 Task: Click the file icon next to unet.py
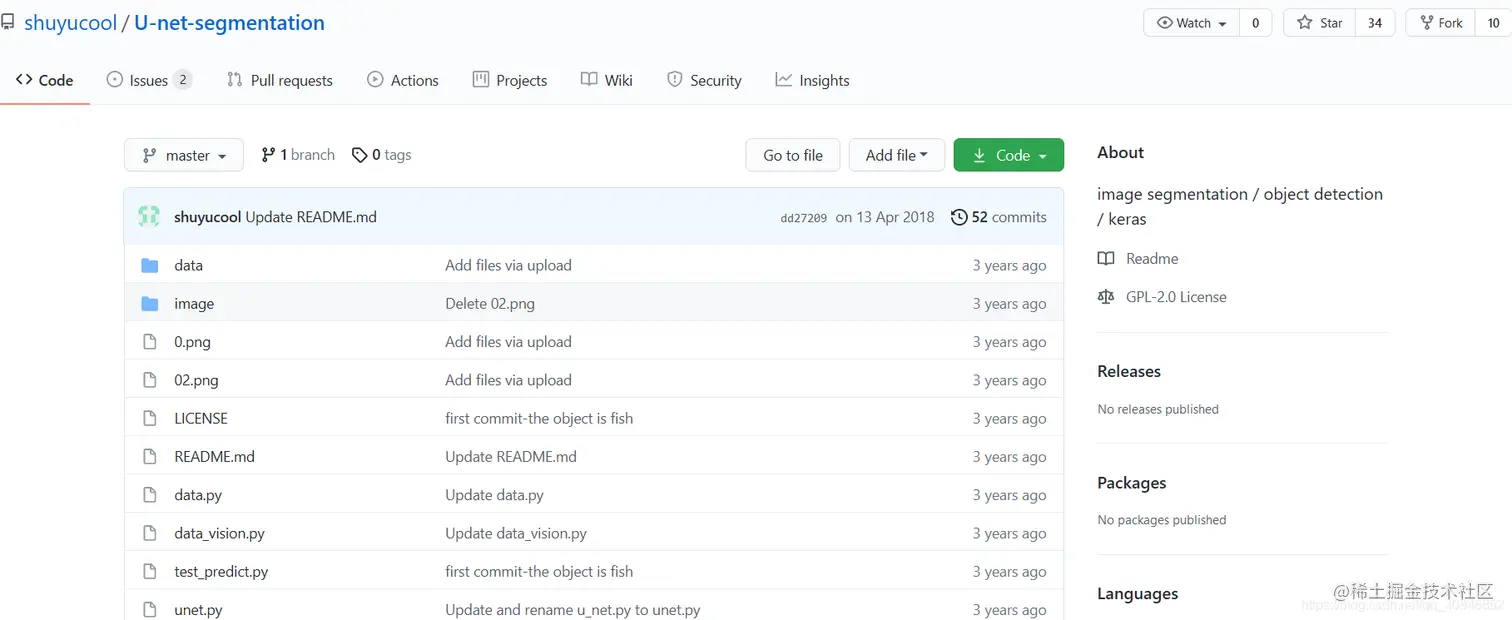pyautogui.click(x=150, y=609)
